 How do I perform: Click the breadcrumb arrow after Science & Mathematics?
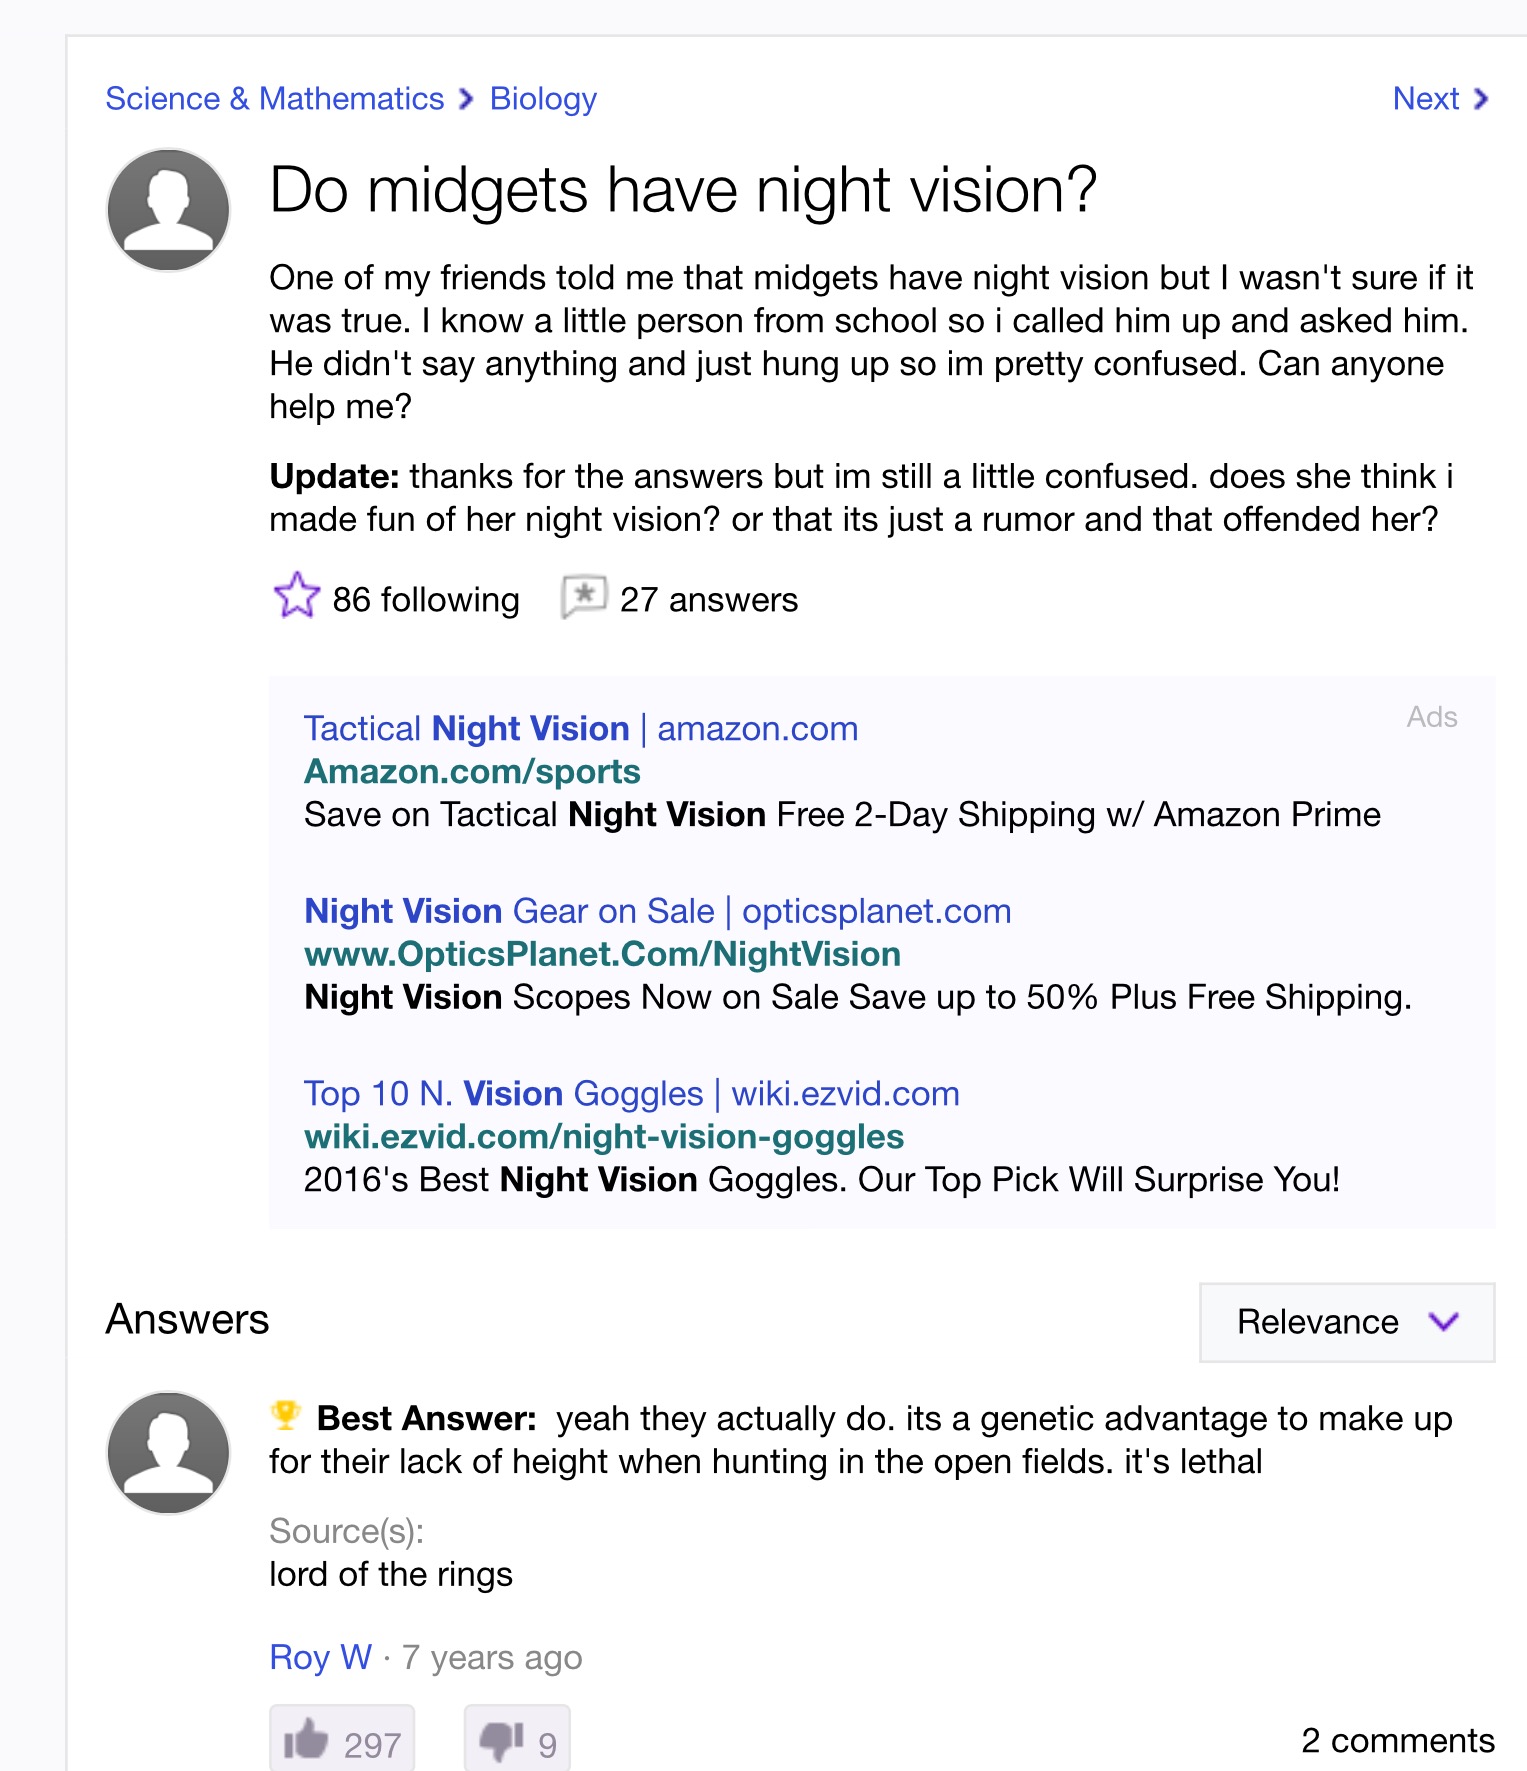pos(463,99)
